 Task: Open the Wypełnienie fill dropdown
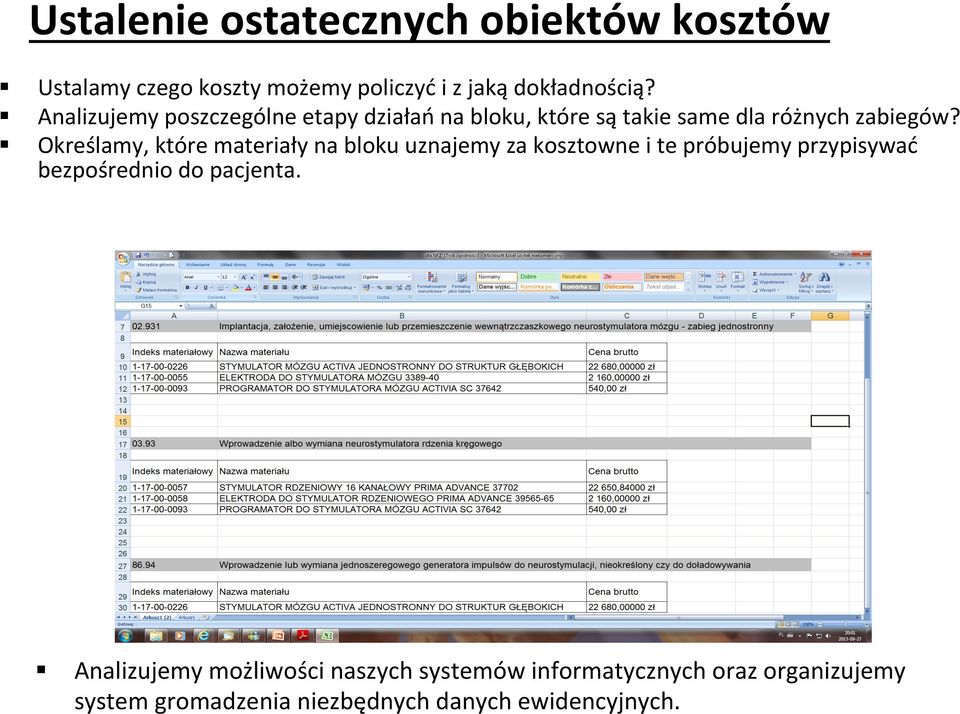(771, 282)
